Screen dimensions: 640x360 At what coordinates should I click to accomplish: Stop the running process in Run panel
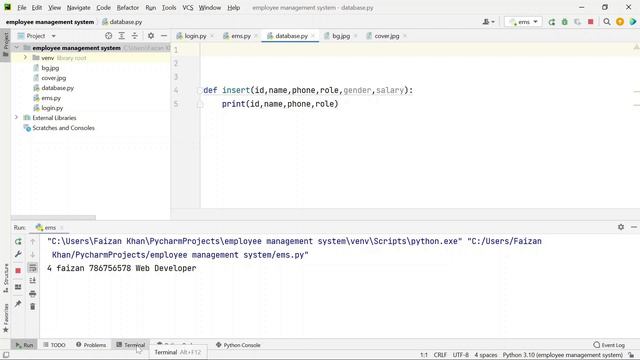pos(18,271)
